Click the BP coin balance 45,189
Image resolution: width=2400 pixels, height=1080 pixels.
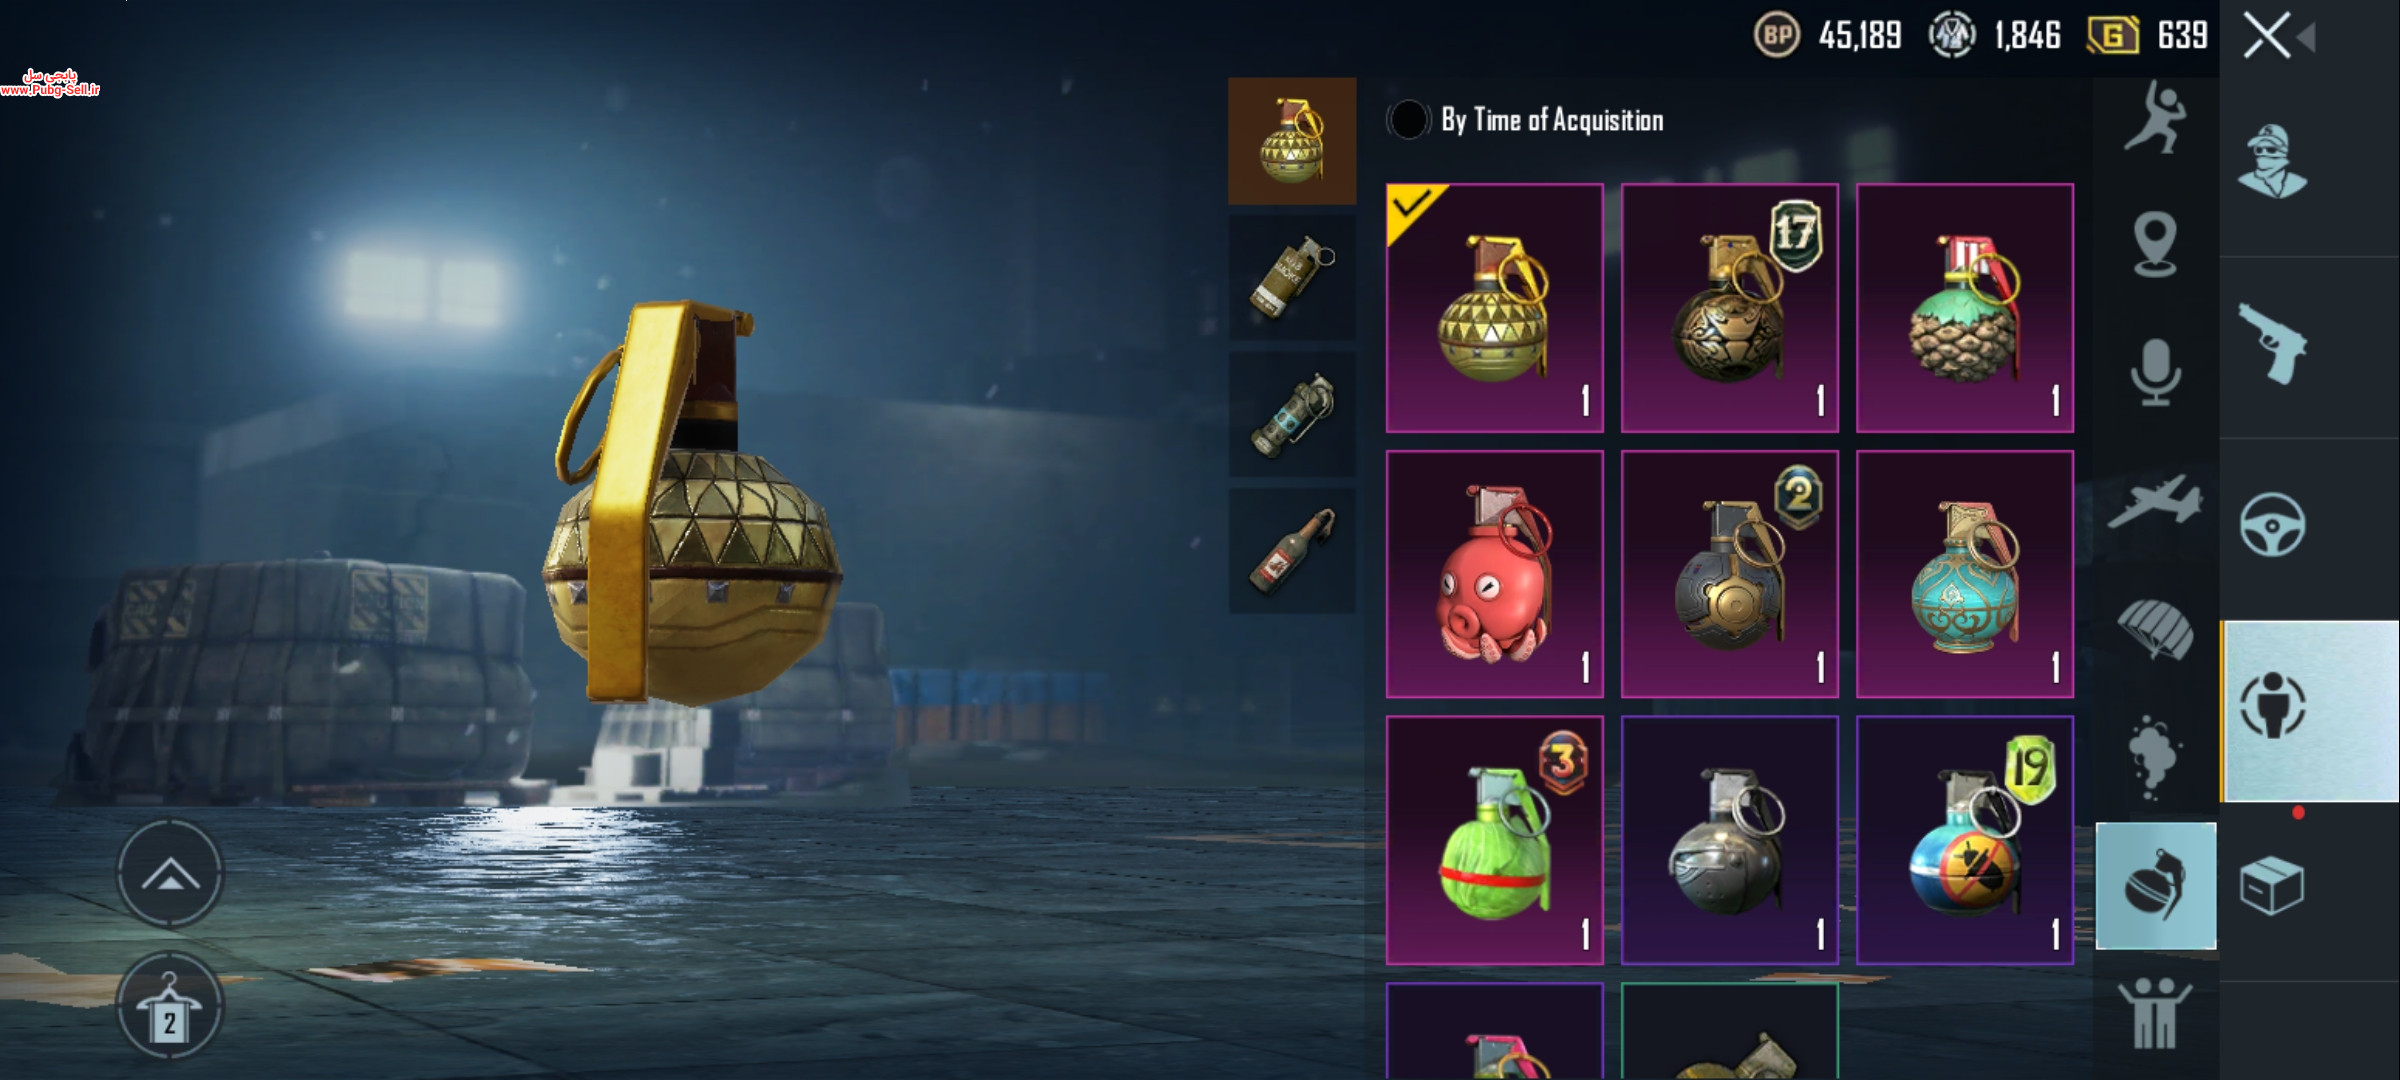[1828, 36]
